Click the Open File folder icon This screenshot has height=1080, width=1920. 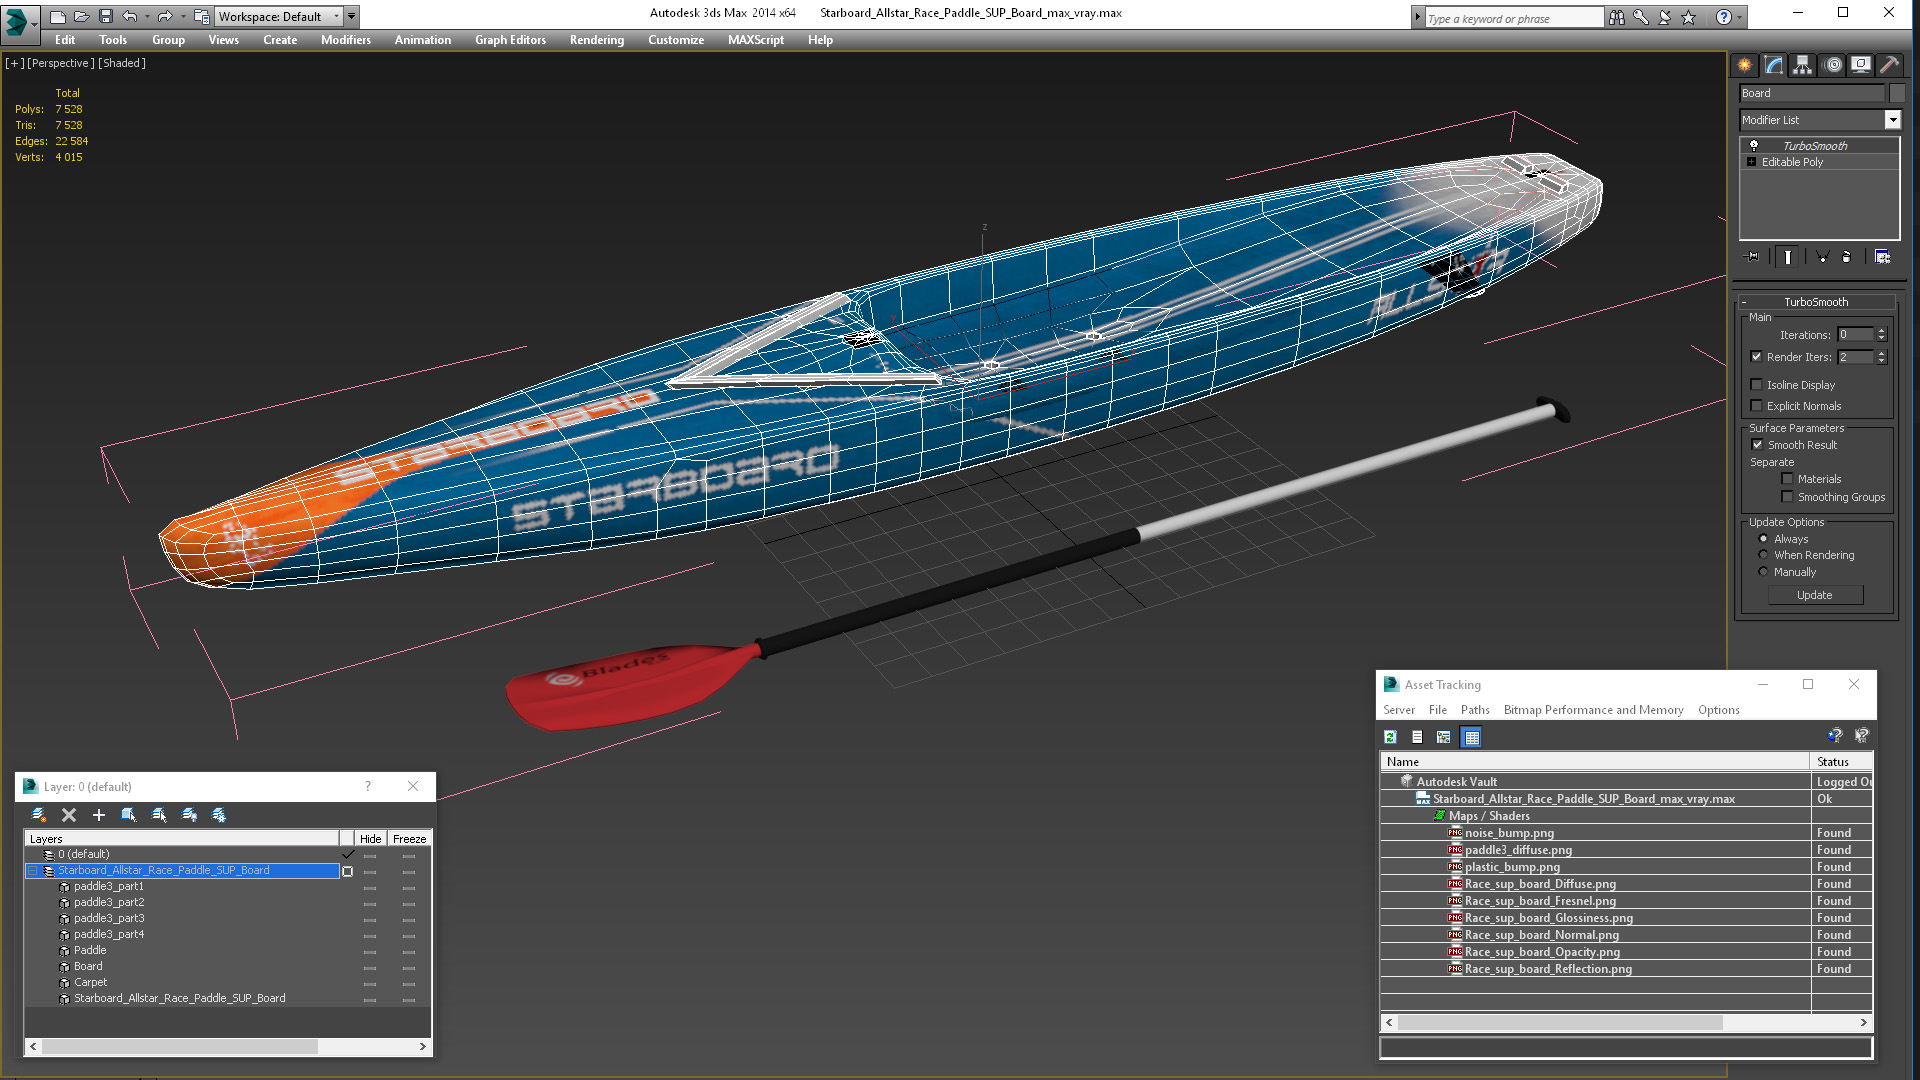(81, 16)
